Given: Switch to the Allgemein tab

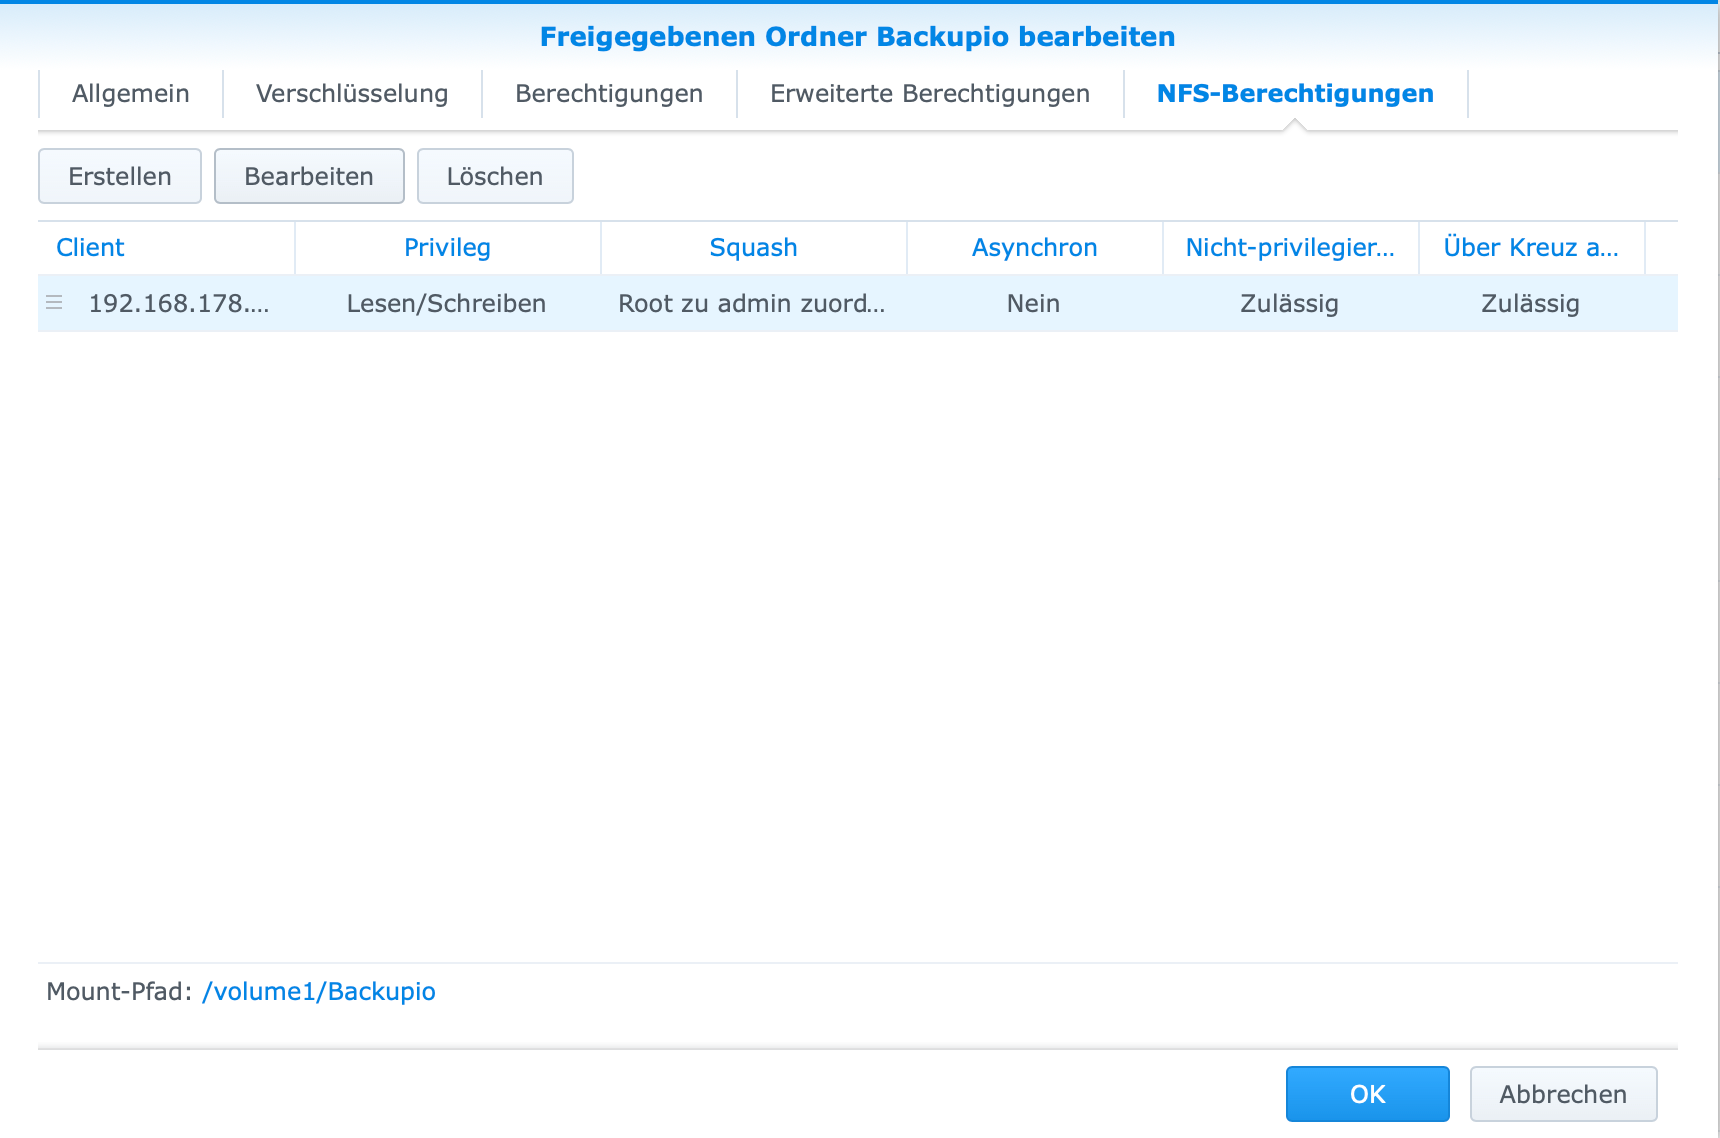Looking at the screenshot, I should [129, 93].
